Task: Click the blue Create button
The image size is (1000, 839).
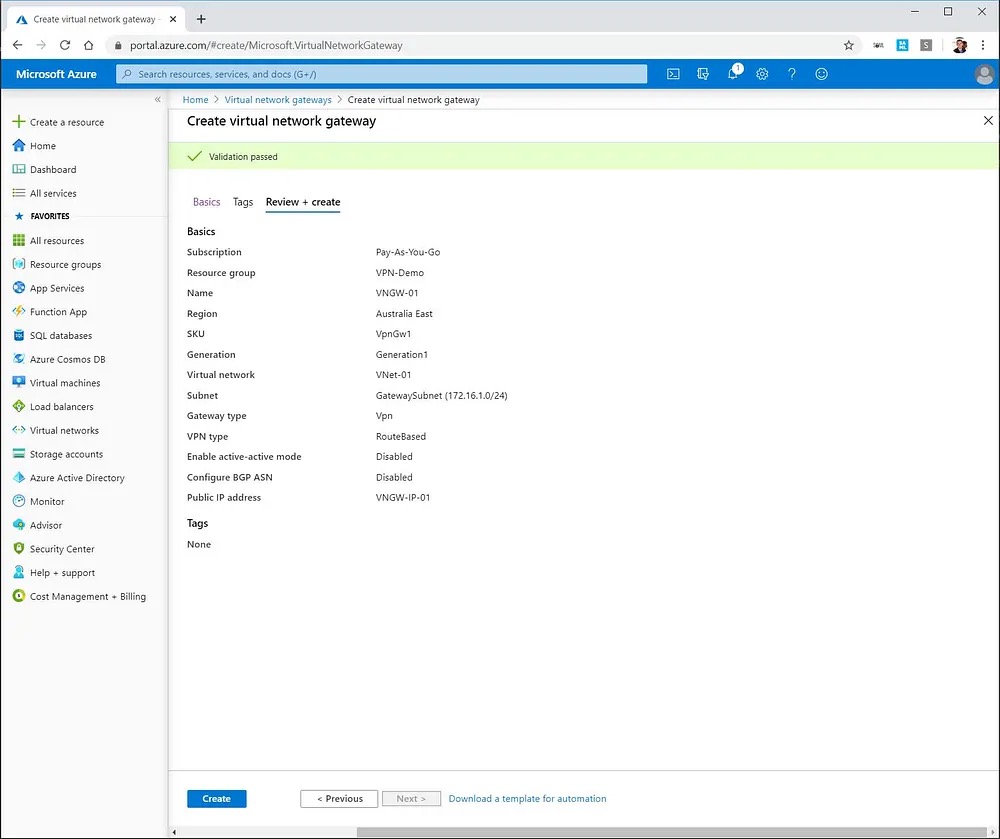Action: pyautogui.click(x=217, y=798)
